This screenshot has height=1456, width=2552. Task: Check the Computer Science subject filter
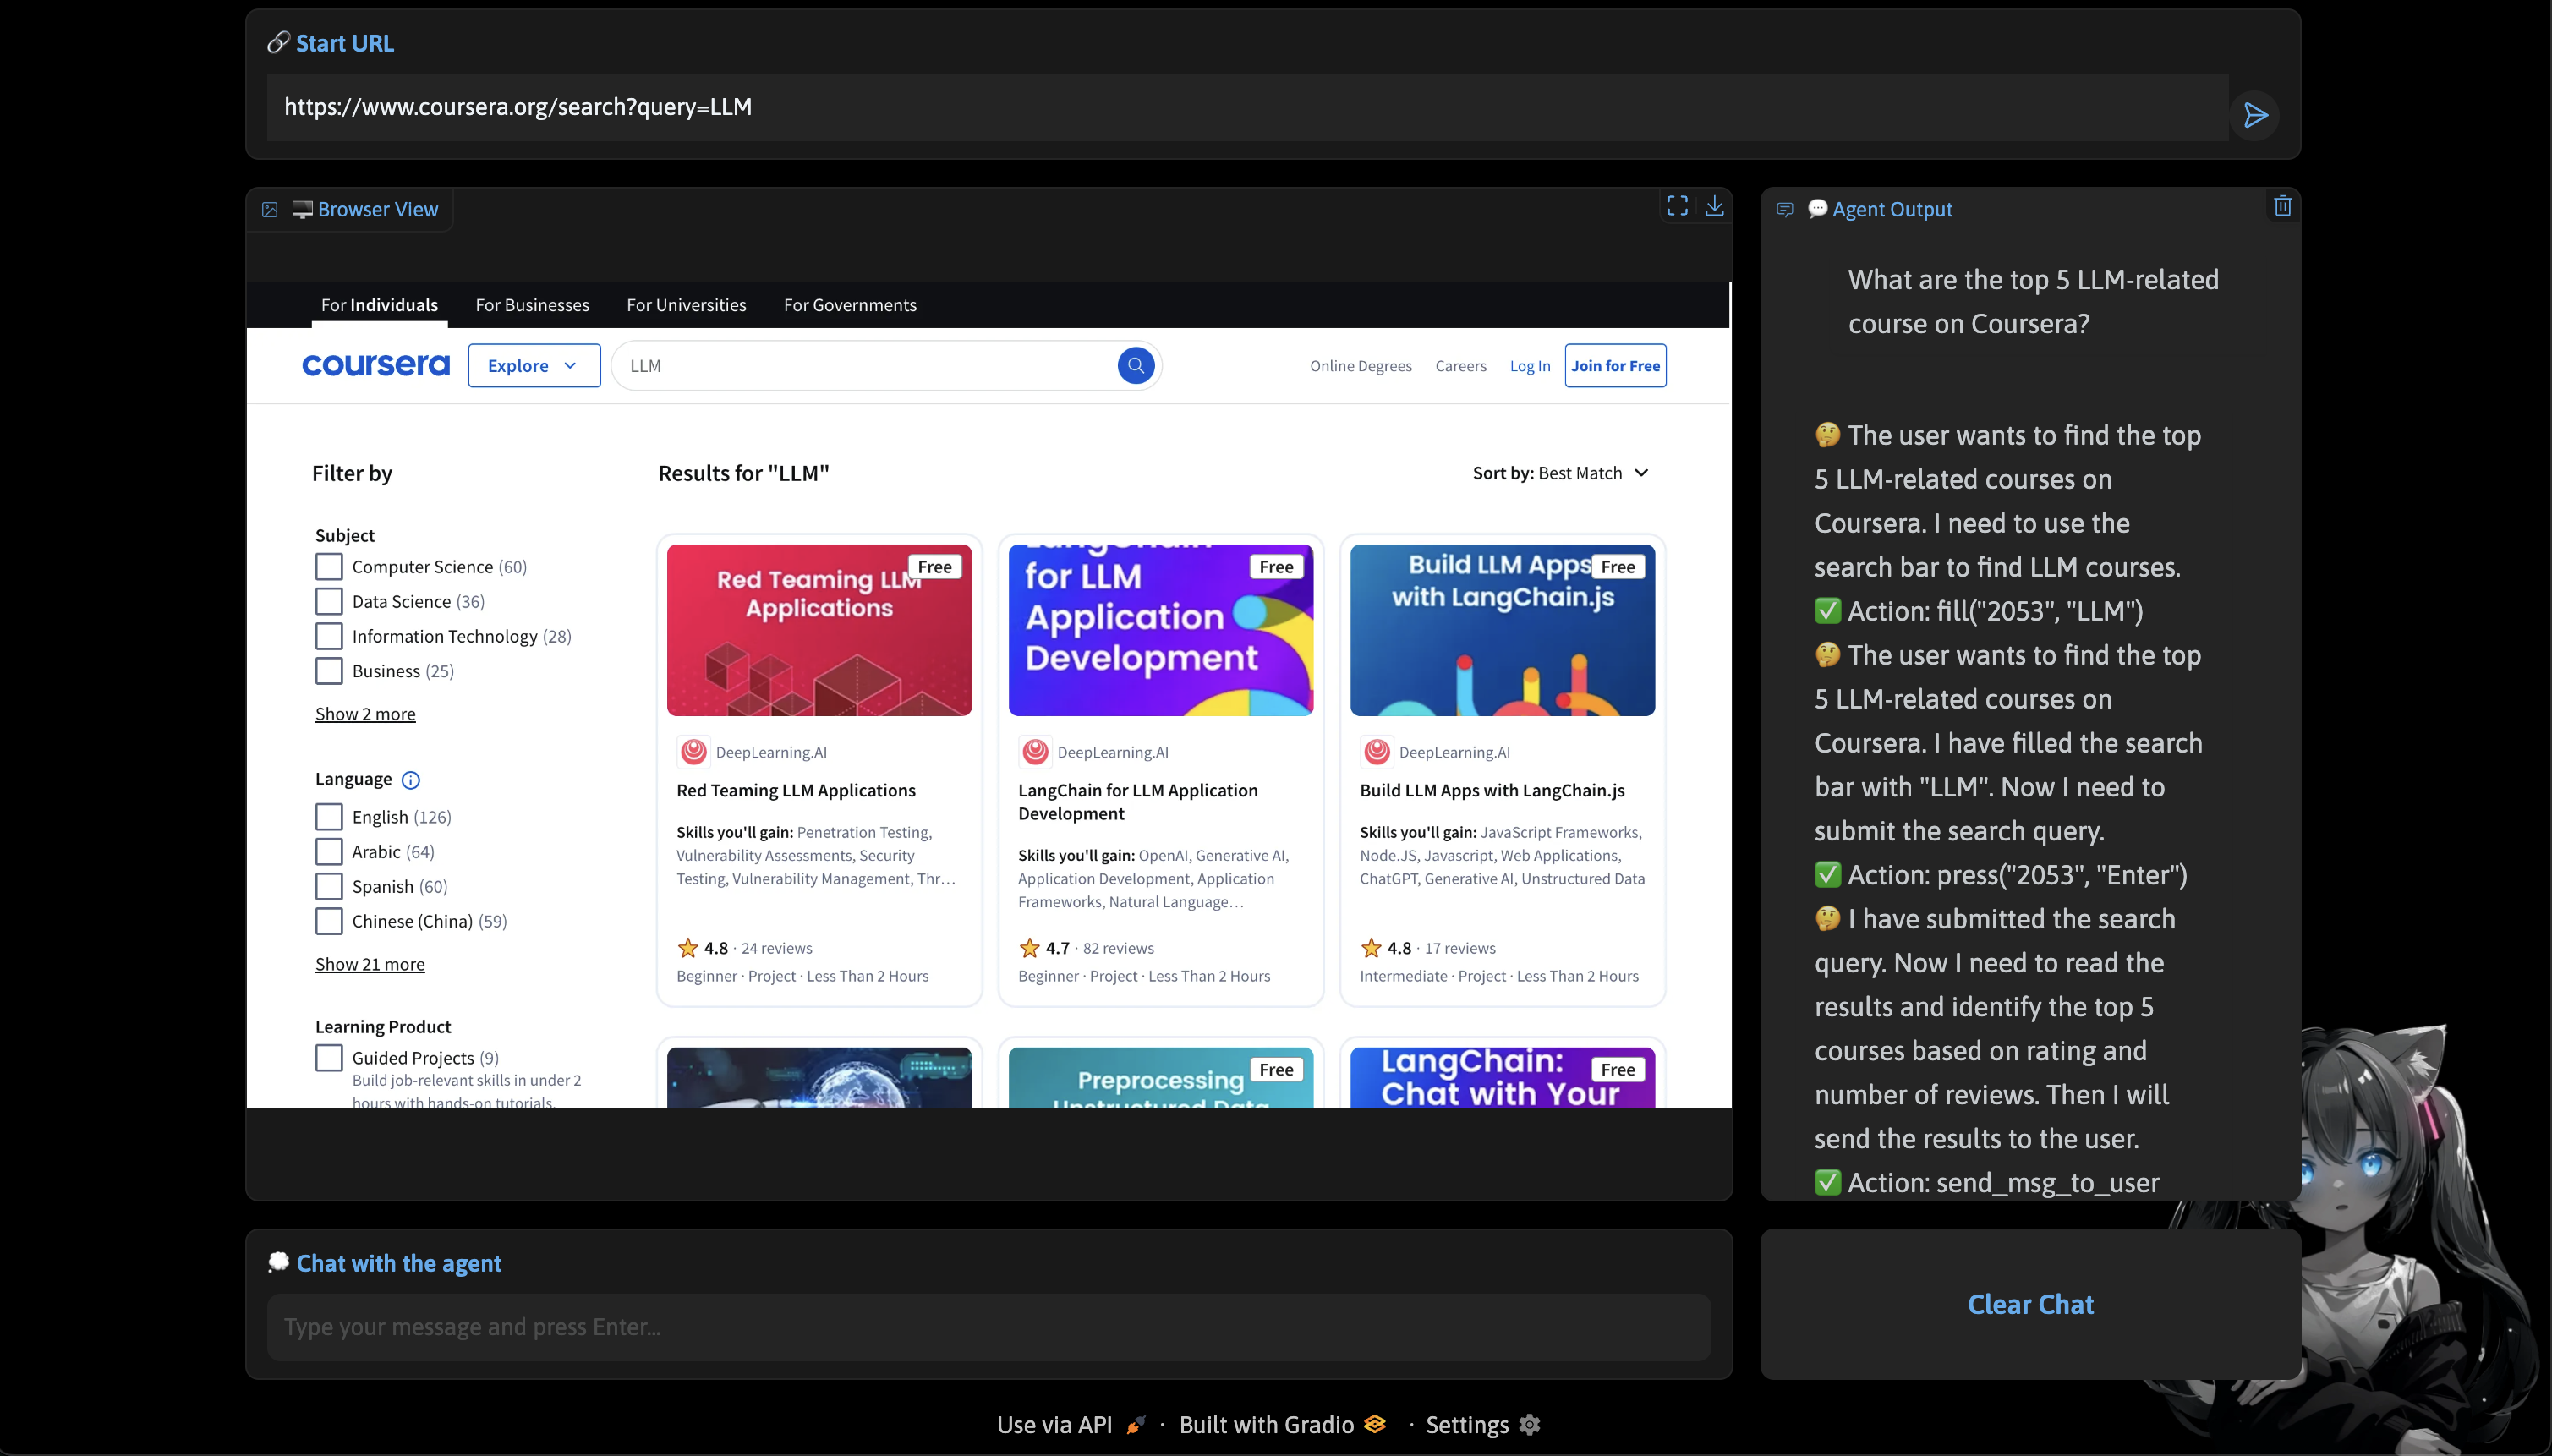[329, 567]
